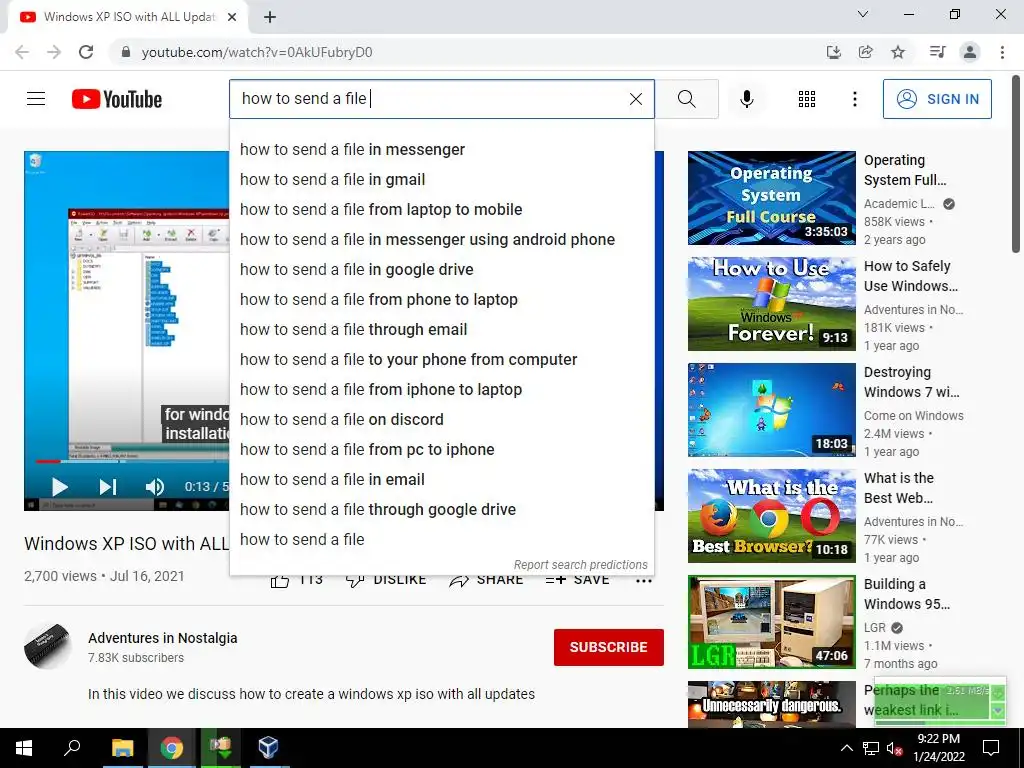Click the padlock site info icon
Image resolution: width=1024 pixels, height=768 pixels.
(126, 52)
